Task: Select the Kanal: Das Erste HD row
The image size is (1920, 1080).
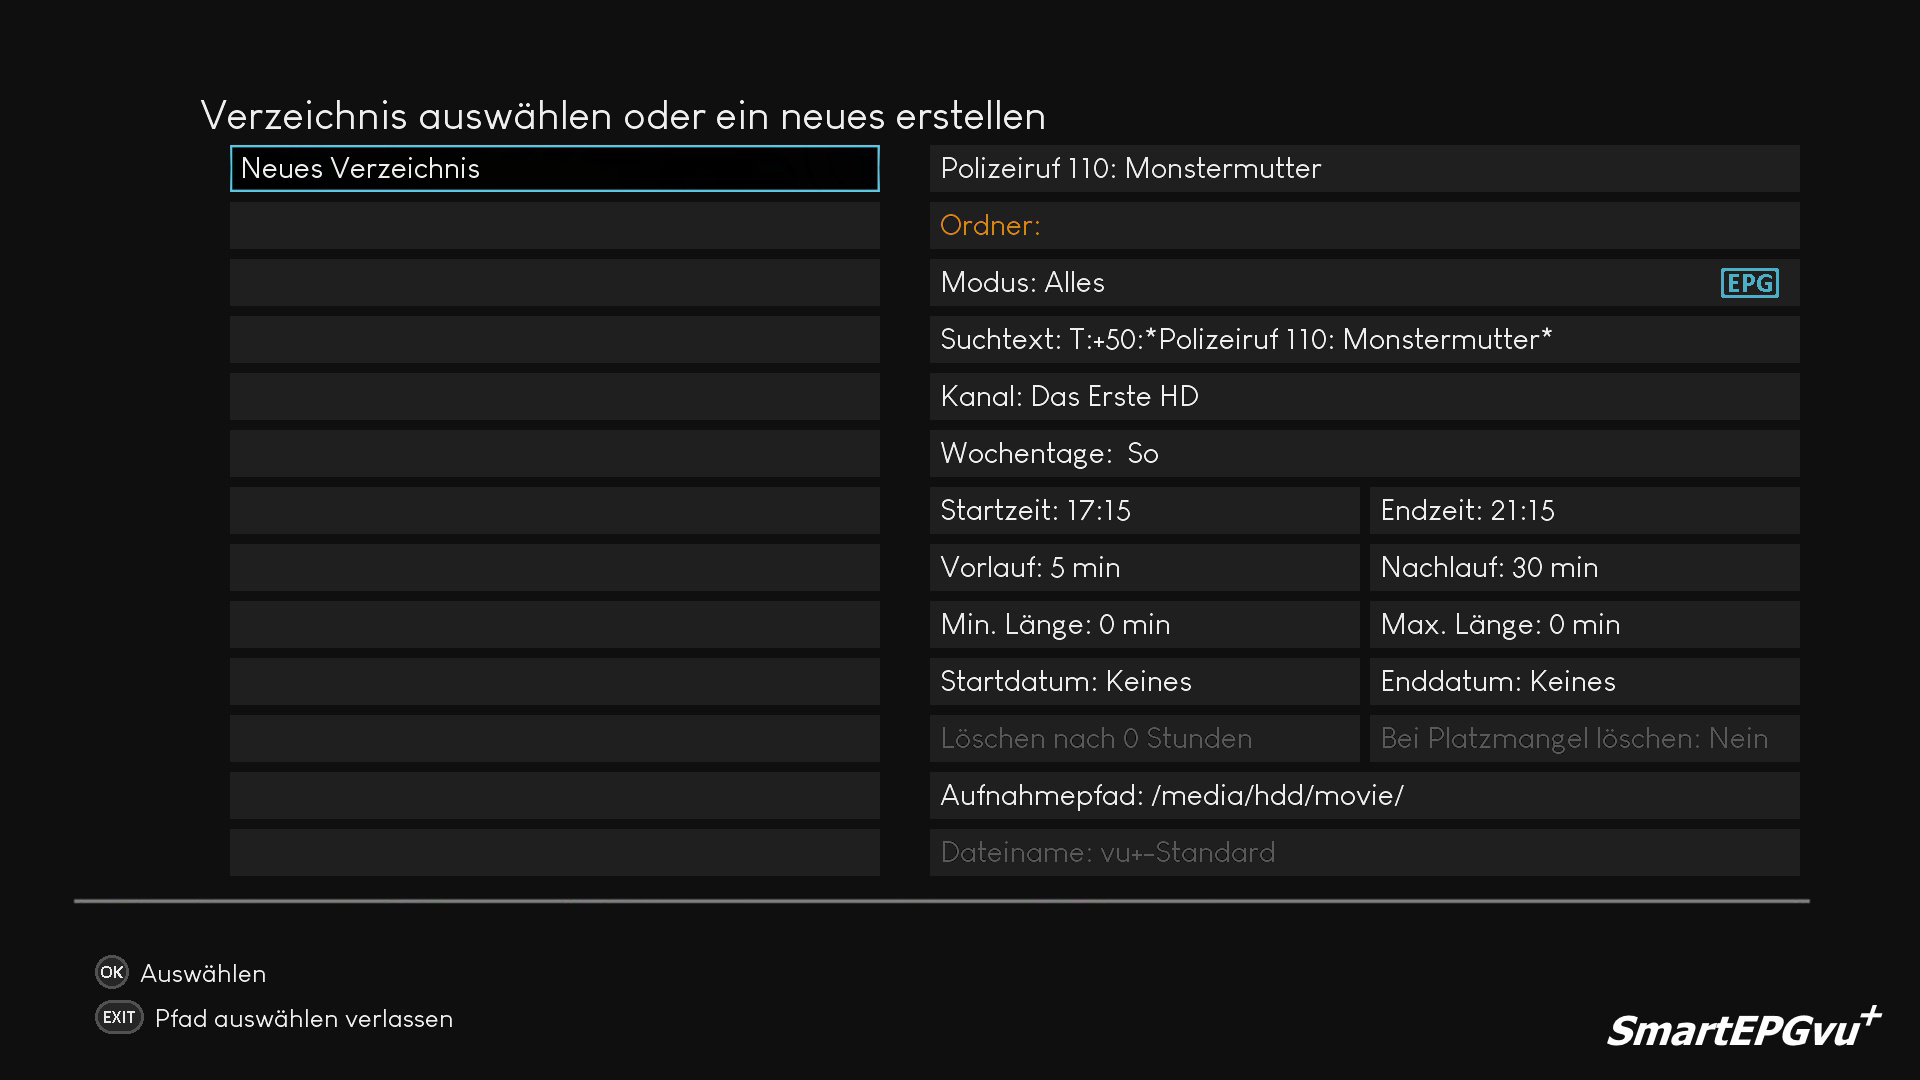Action: [1364, 397]
